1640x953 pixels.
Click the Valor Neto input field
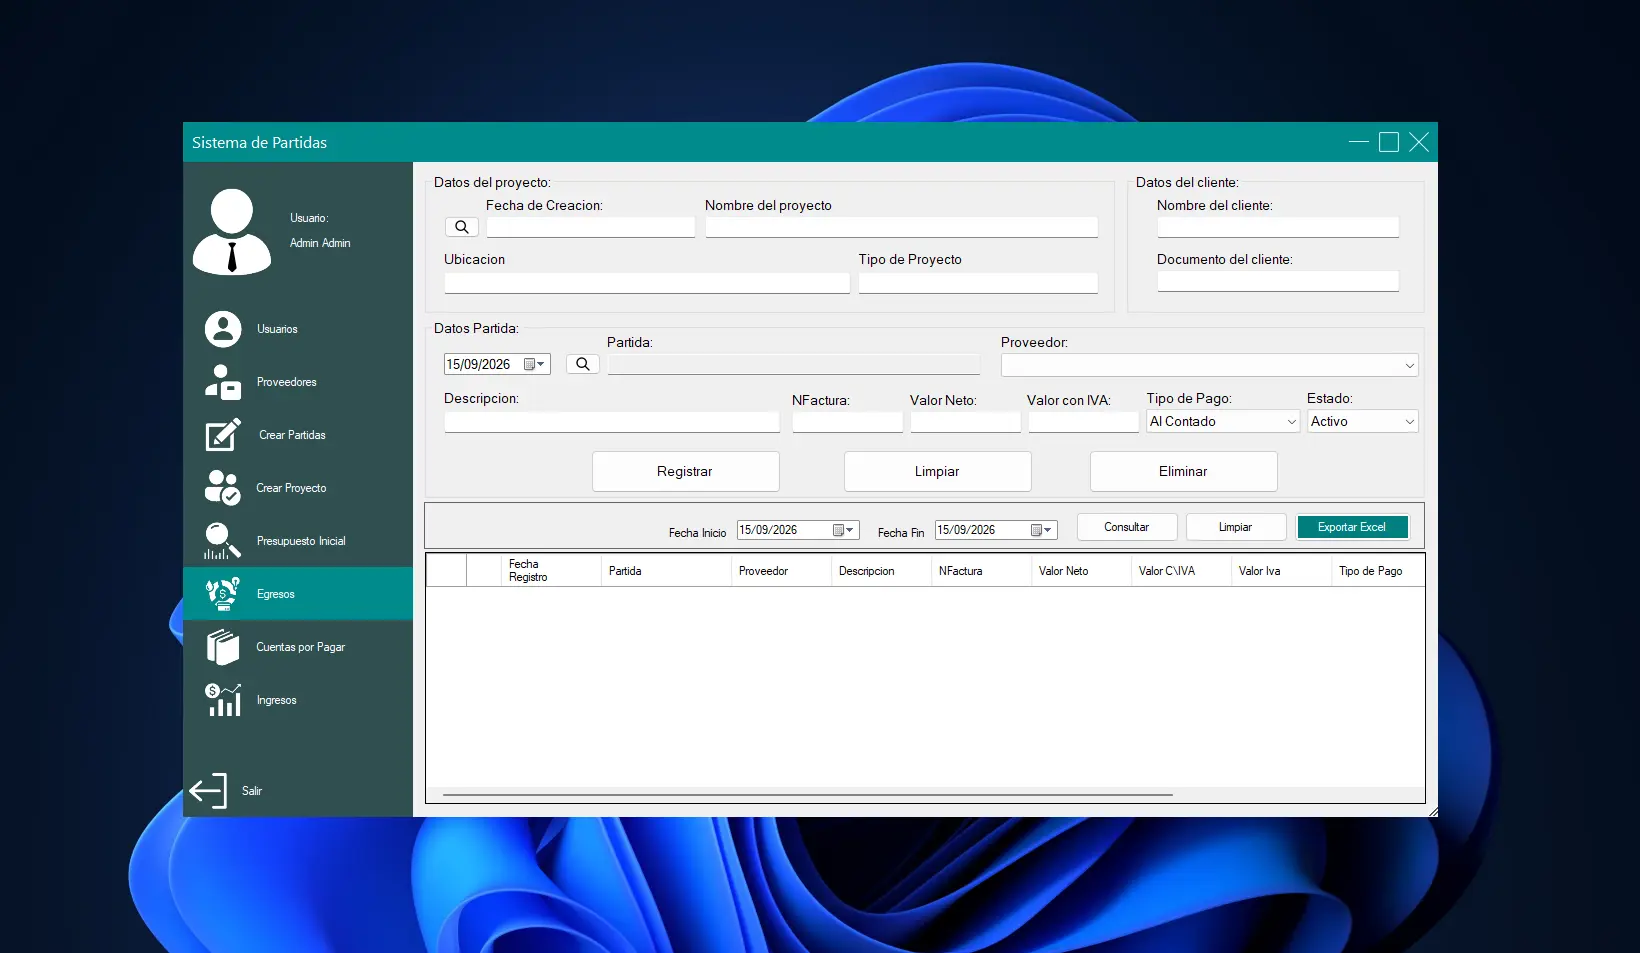click(965, 422)
